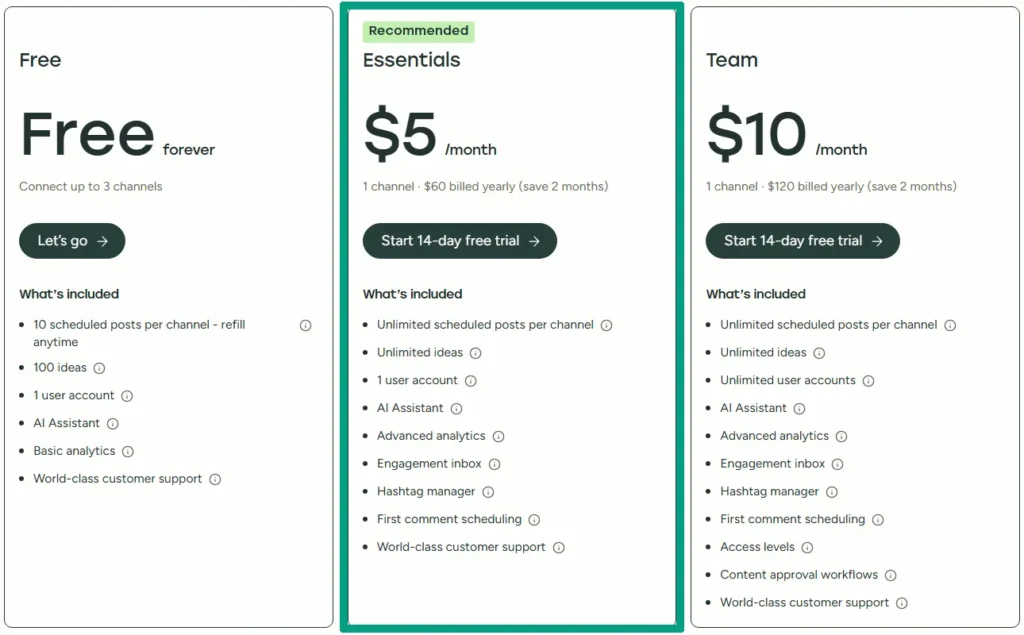Click the 'Recommended' badge above Essentials
Image resolution: width=1024 pixels, height=635 pixels.
pyautogui.click(x=417, y=30)
